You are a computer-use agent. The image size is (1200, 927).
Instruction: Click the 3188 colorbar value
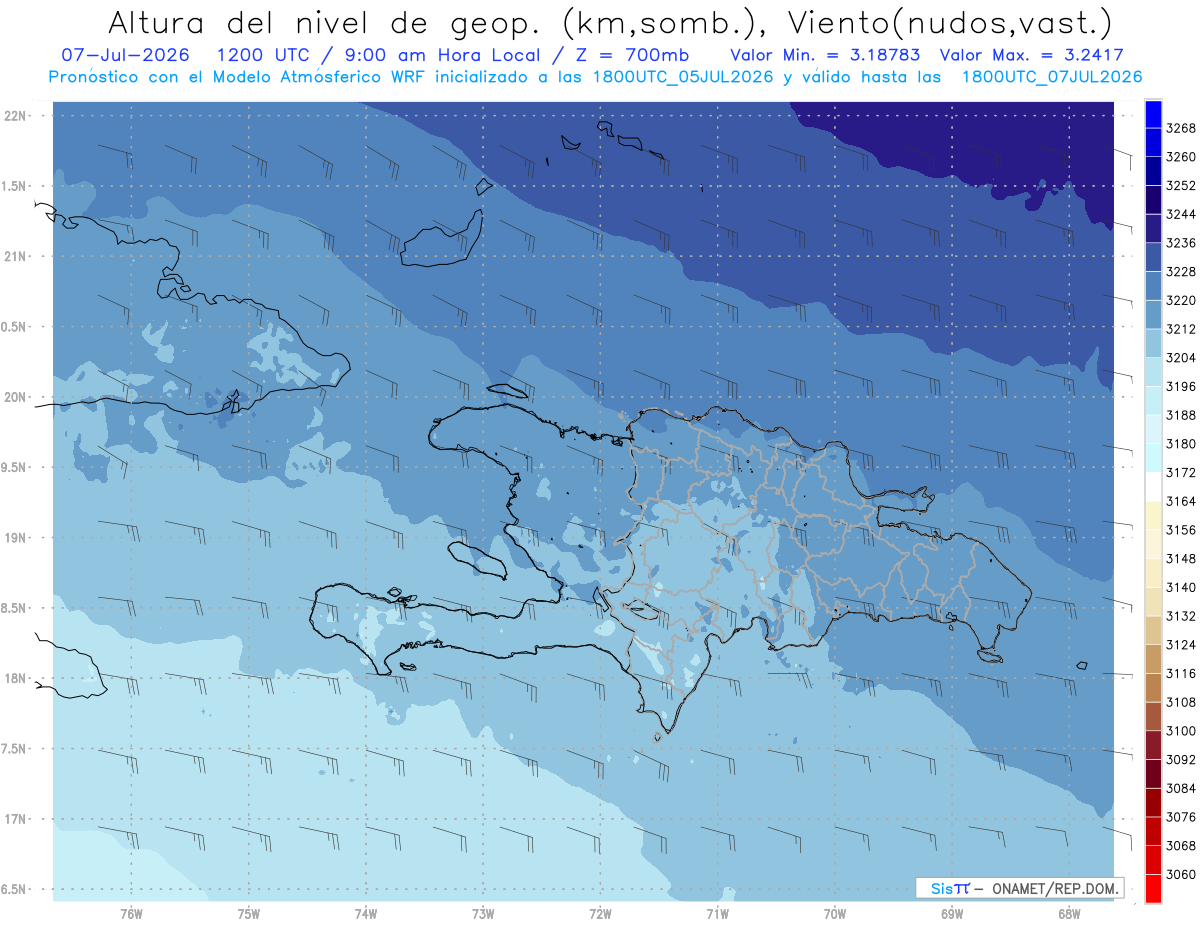coord(1180,416)
